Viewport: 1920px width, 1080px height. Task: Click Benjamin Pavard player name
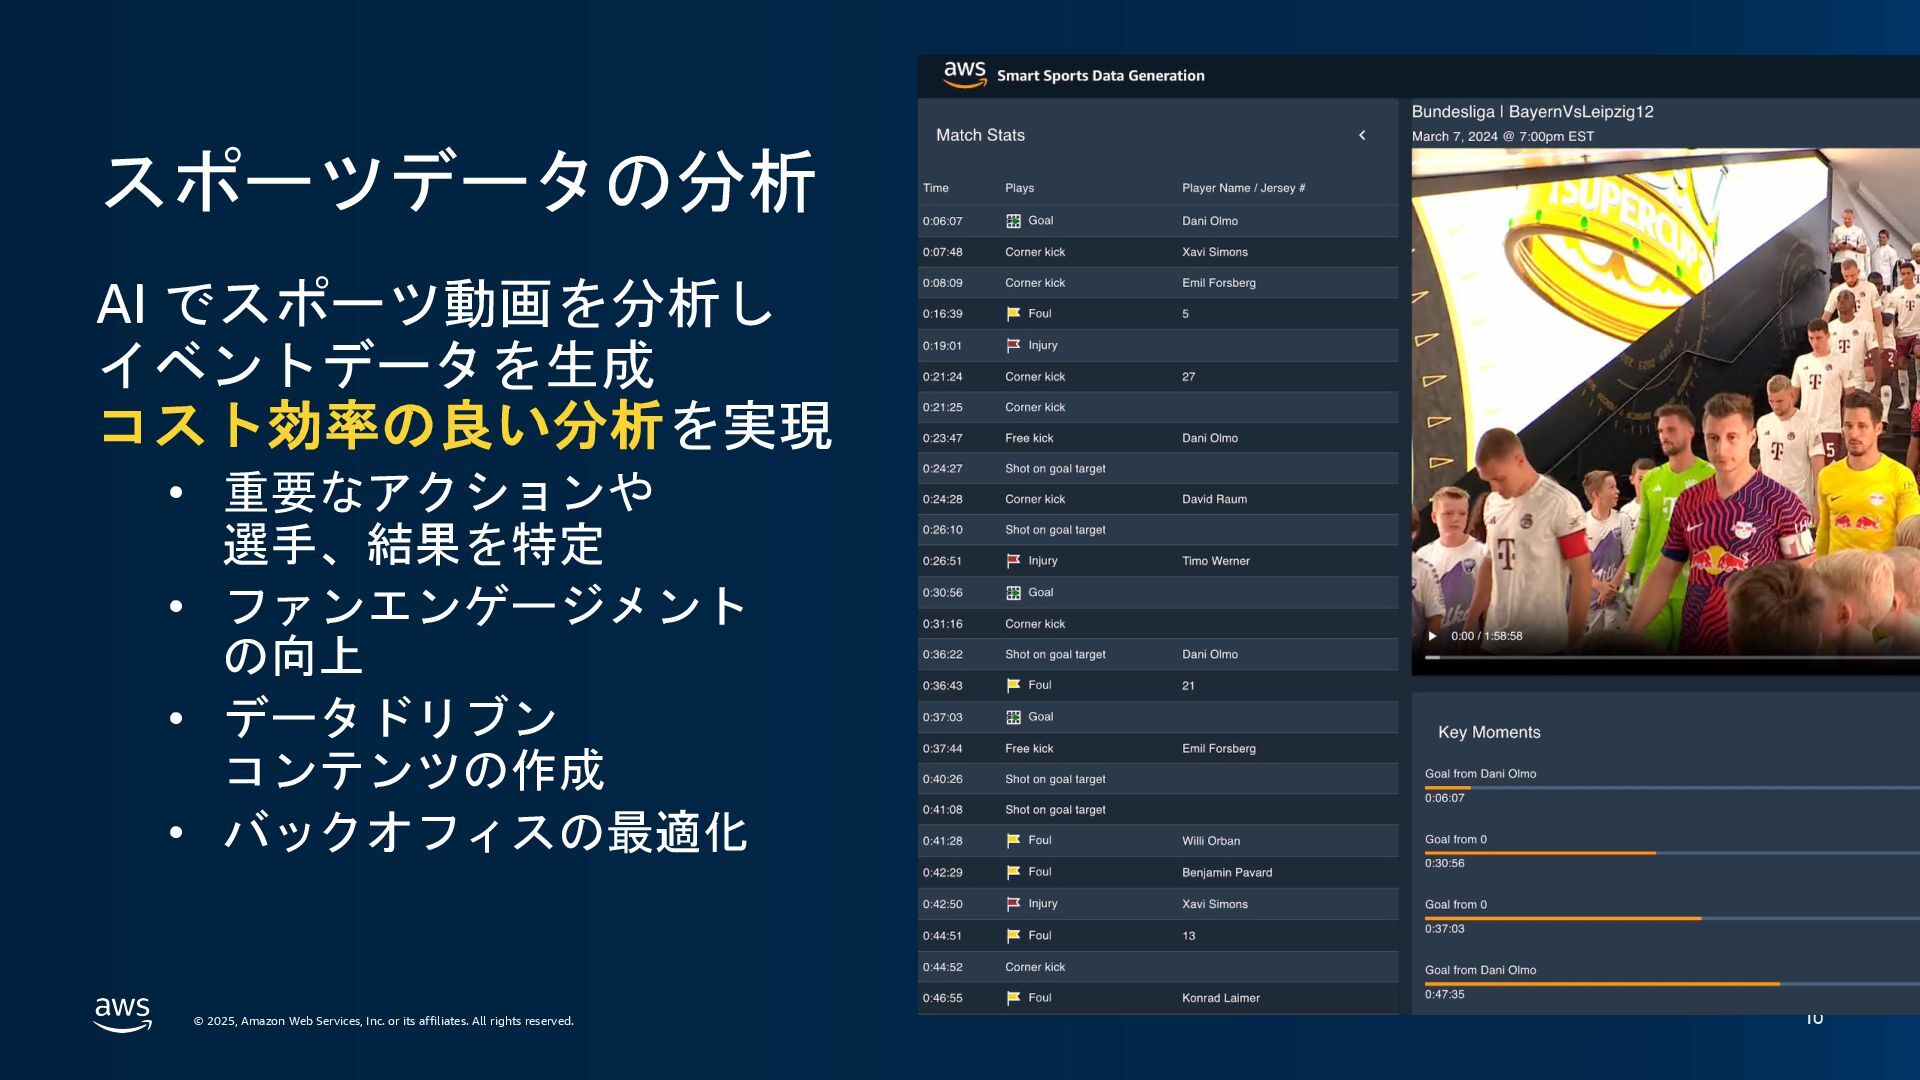pos(1227,873)
